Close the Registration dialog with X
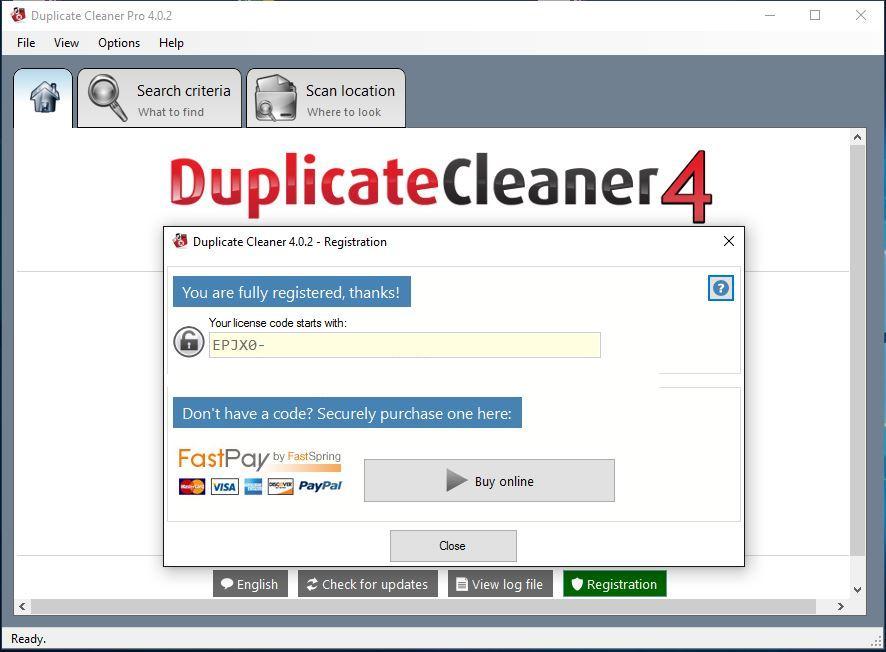Screen dimensions: 886x652 pyautogui.click(x=729, y=241)
